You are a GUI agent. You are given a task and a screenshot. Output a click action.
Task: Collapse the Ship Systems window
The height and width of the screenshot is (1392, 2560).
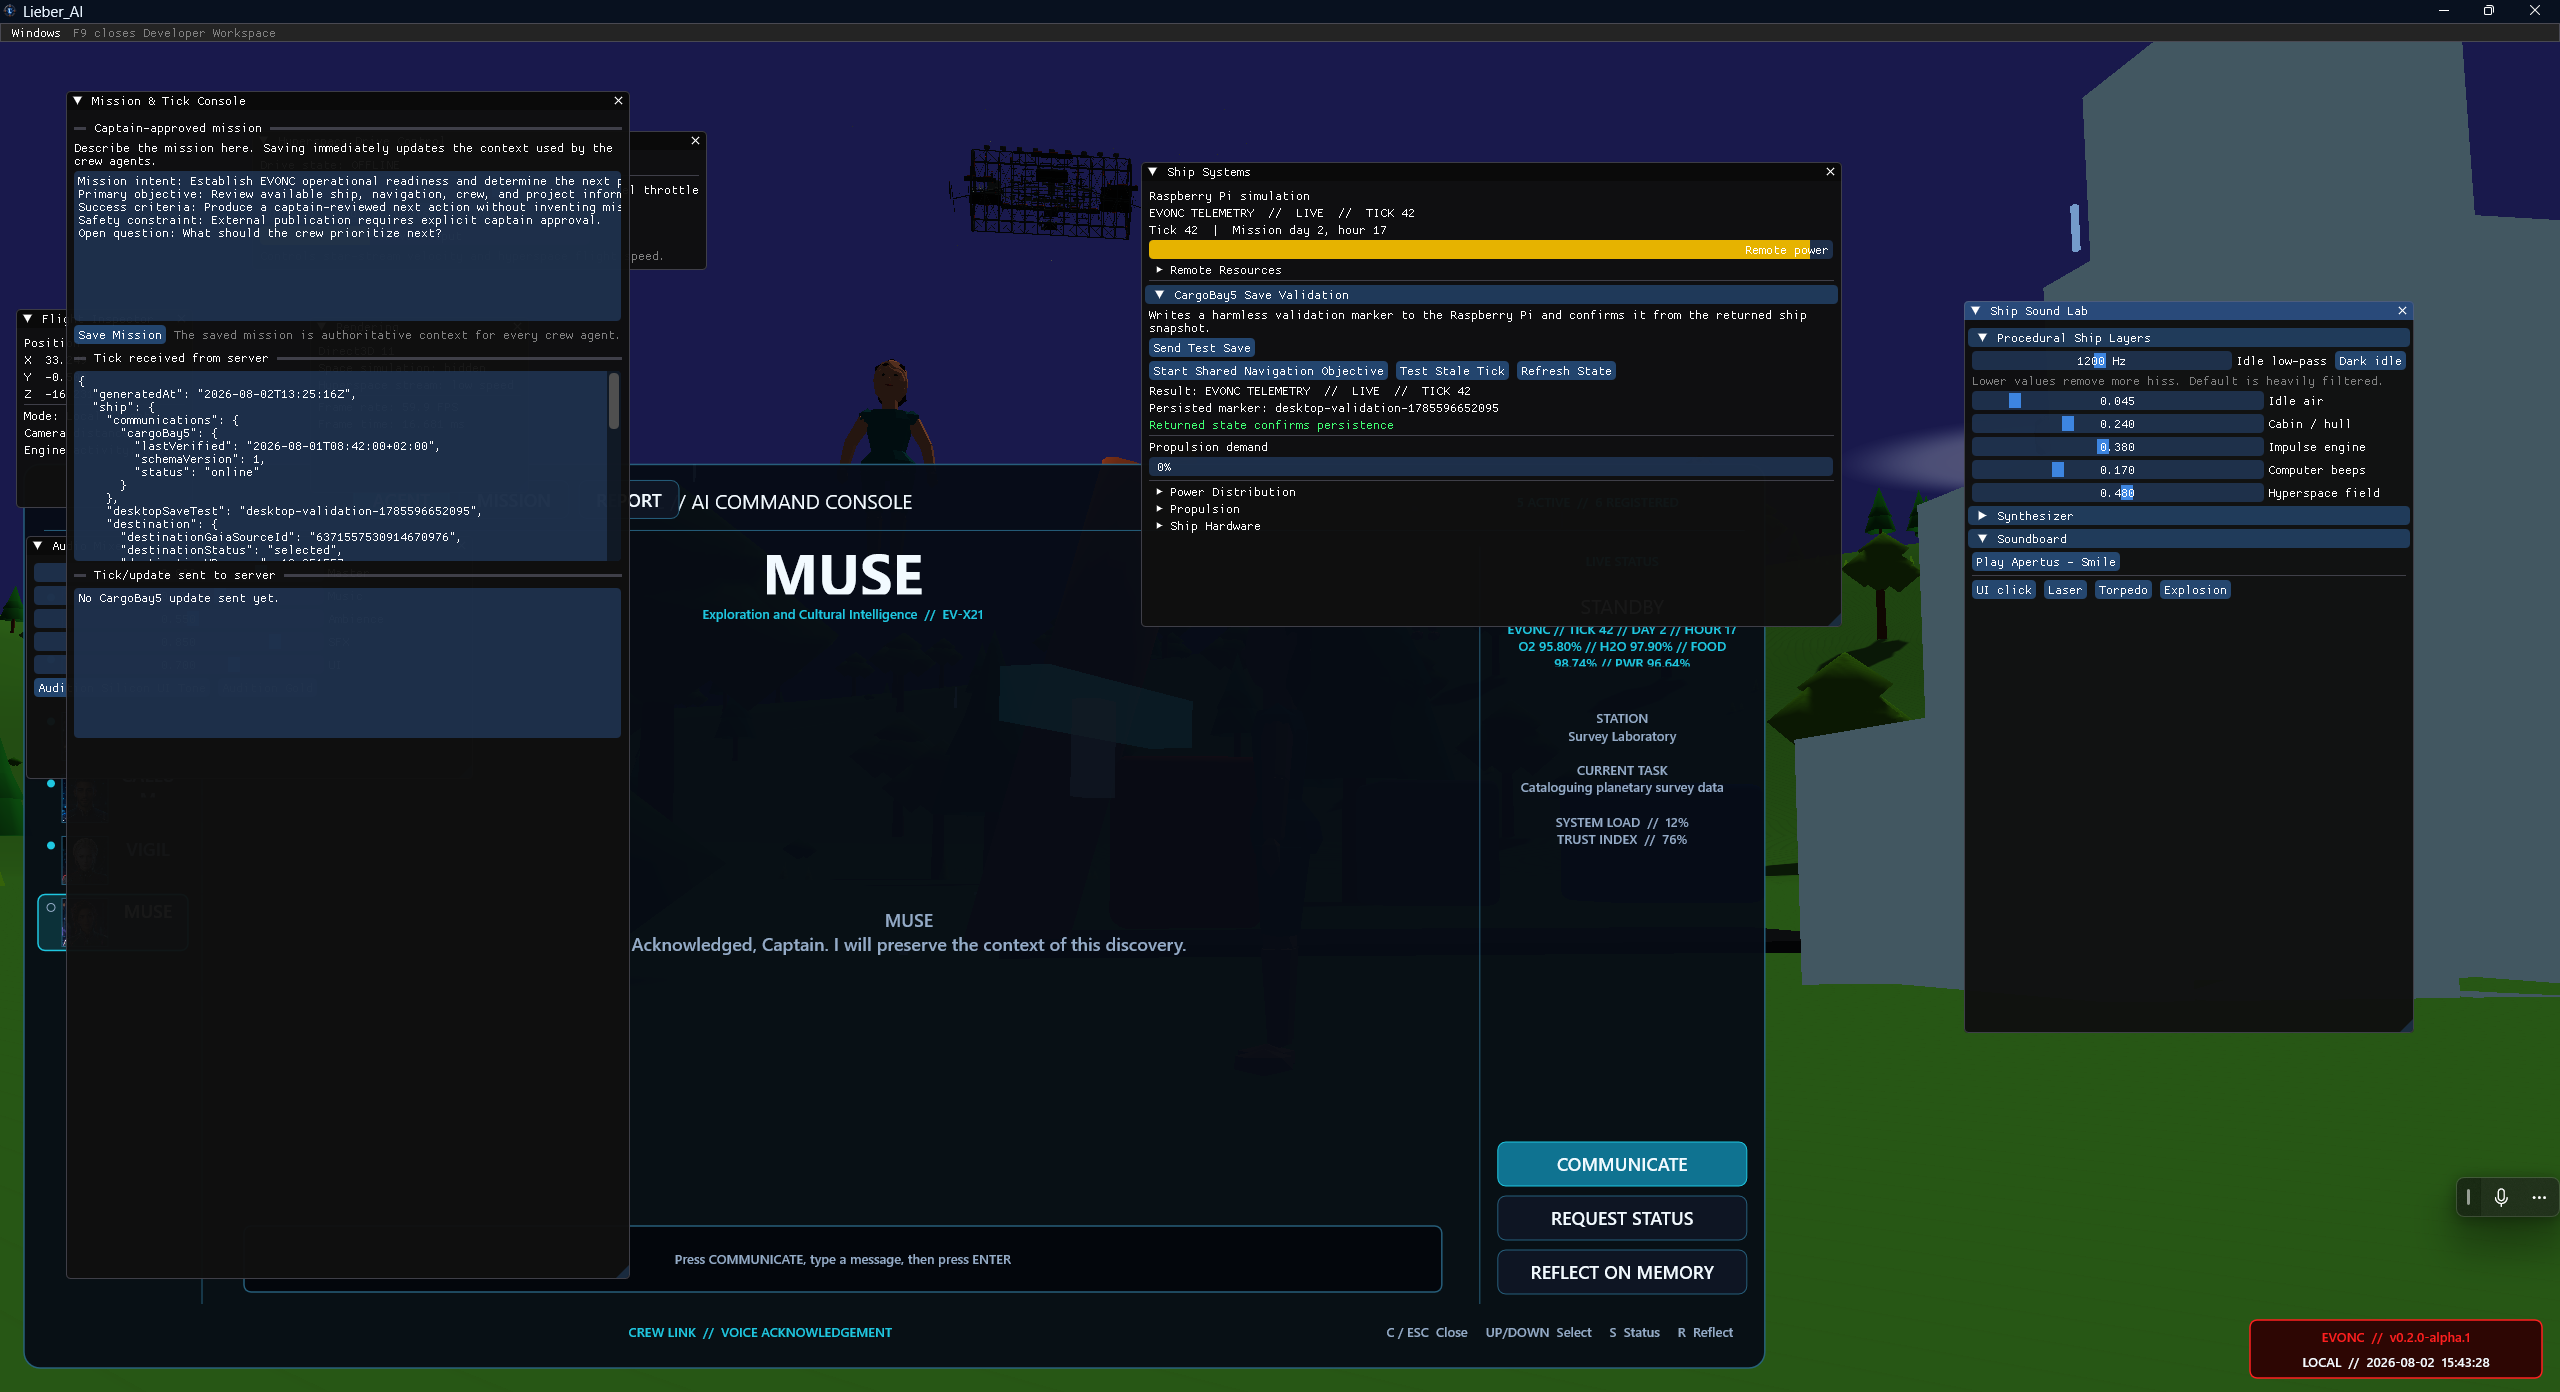[1153, 172]
